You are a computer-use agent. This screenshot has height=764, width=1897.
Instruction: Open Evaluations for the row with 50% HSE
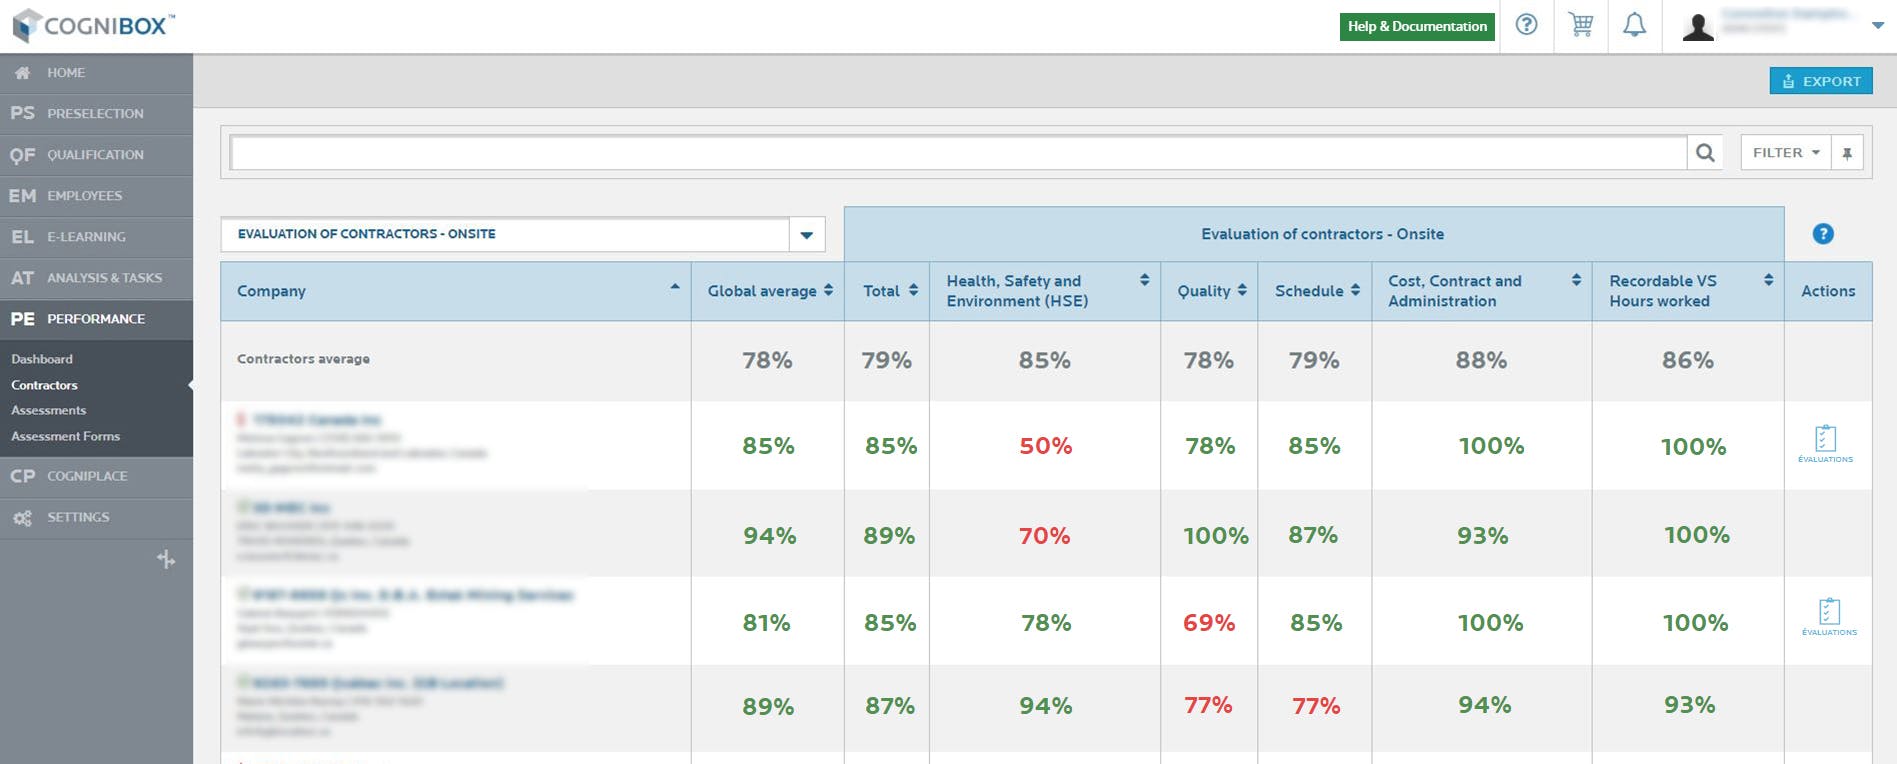[1826, 443]
